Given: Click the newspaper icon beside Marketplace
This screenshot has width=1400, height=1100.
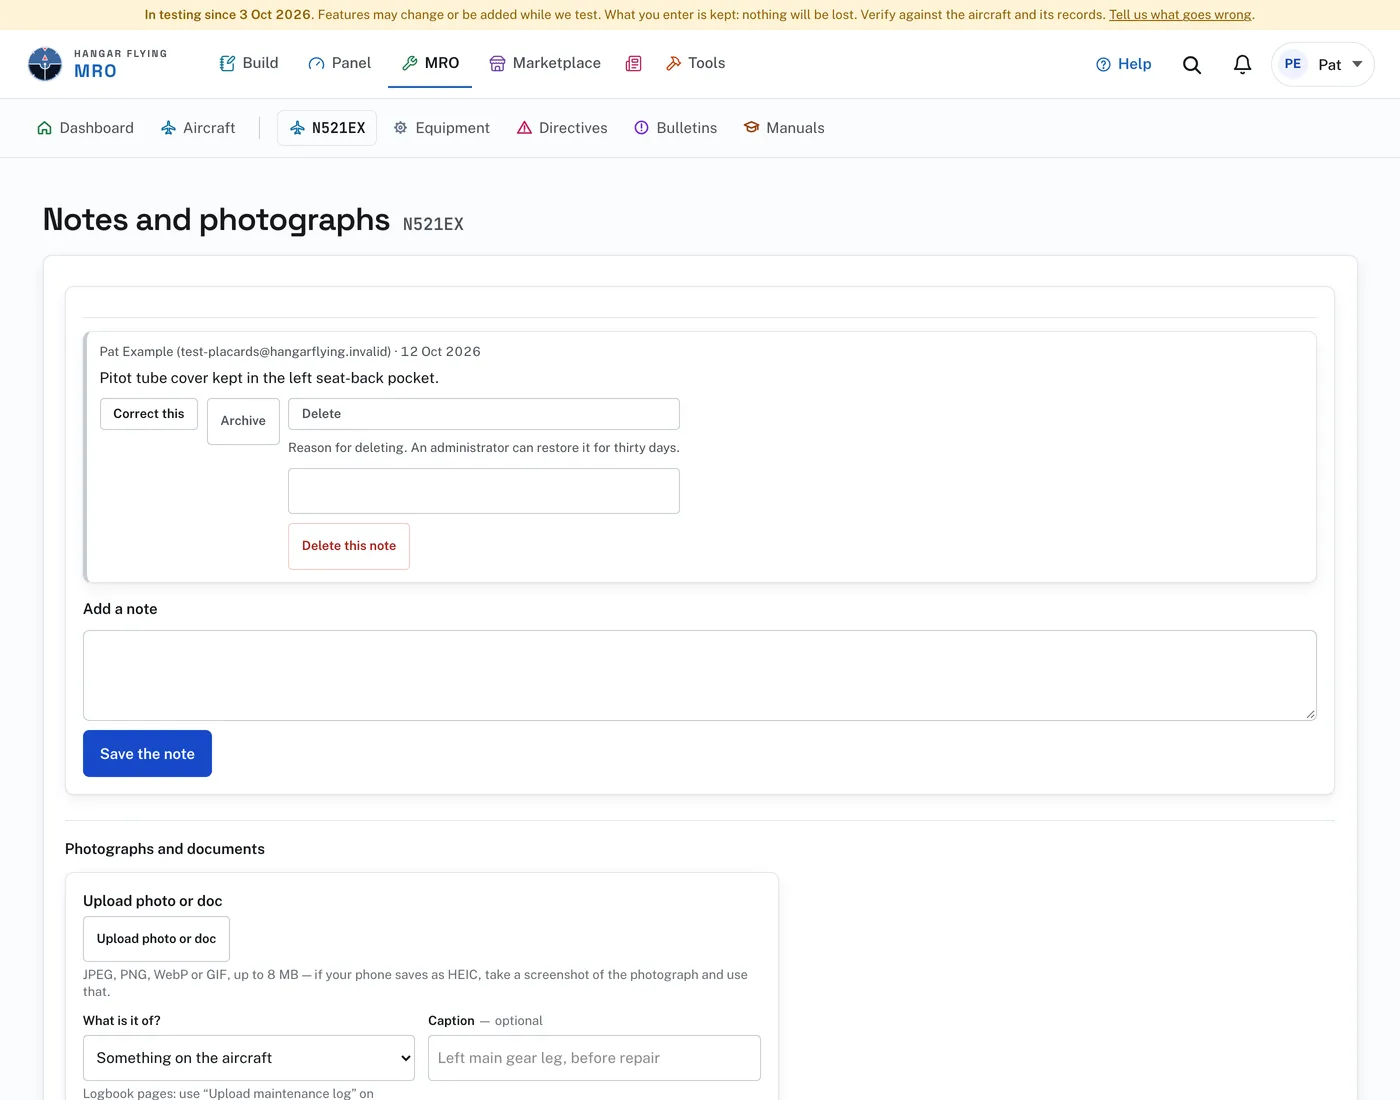Looking at the screenshot, I should (x=633, y=63).
